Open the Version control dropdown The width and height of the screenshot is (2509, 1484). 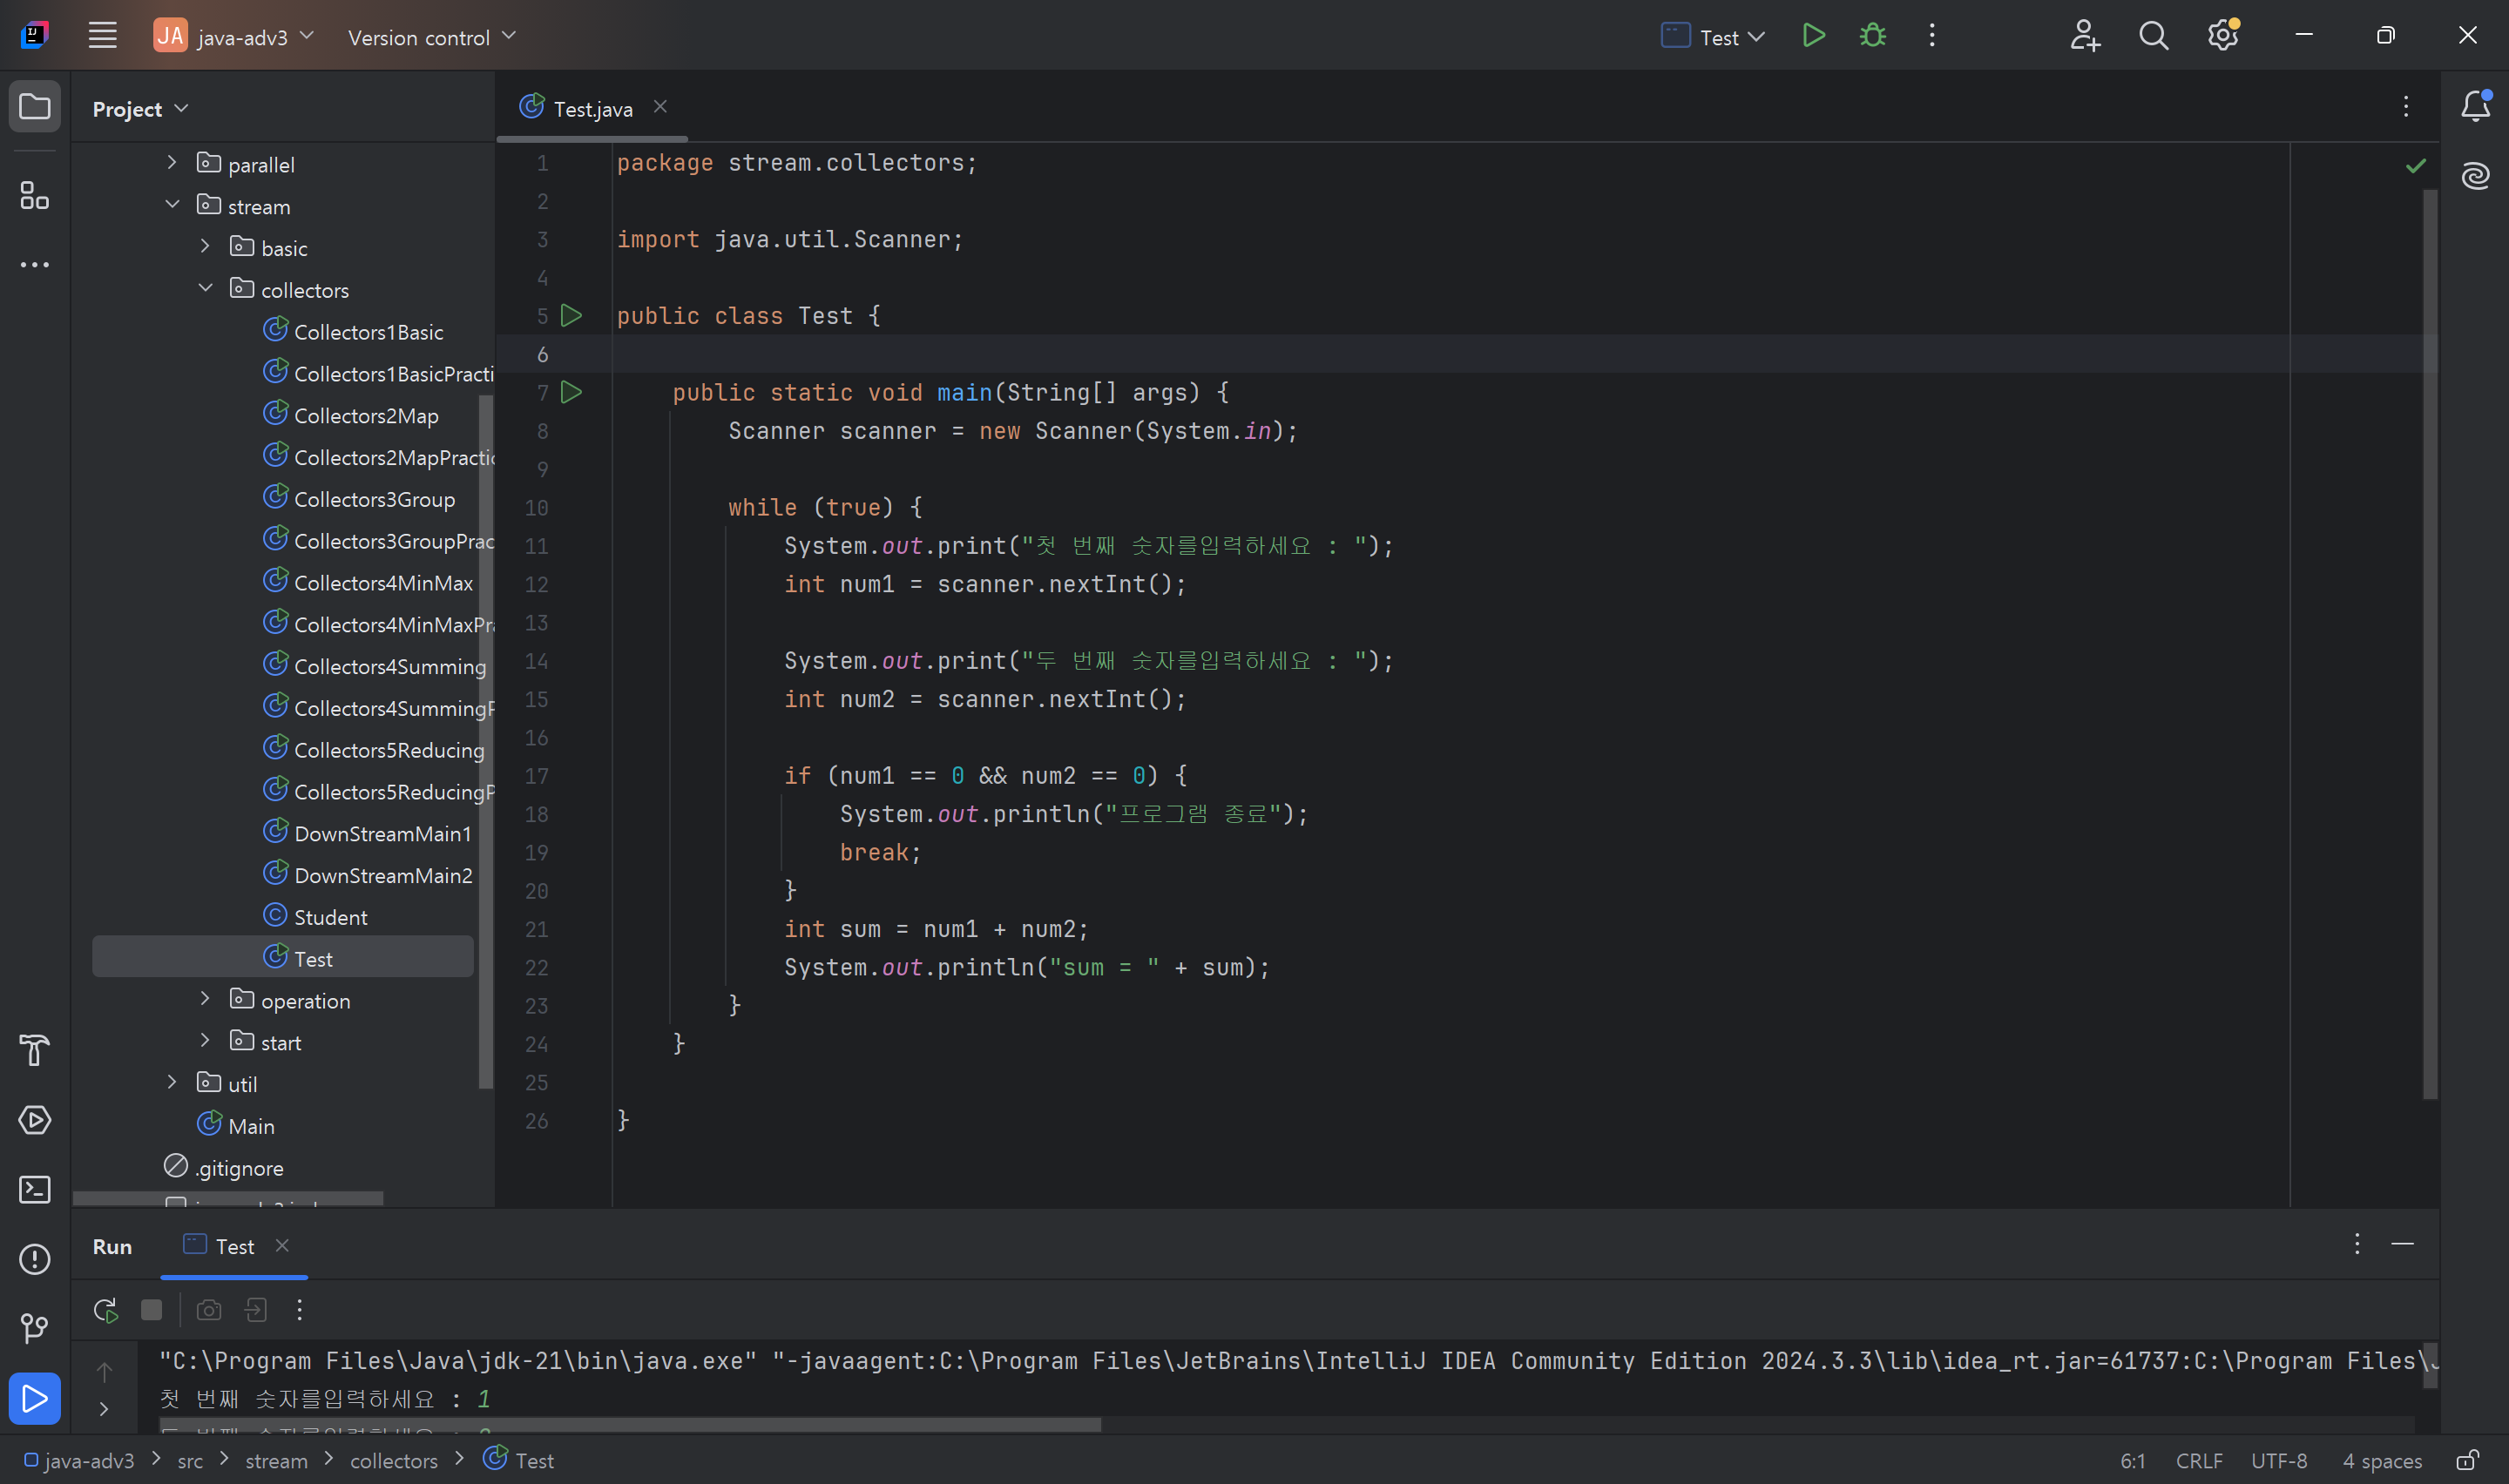(x=432, y=37)
